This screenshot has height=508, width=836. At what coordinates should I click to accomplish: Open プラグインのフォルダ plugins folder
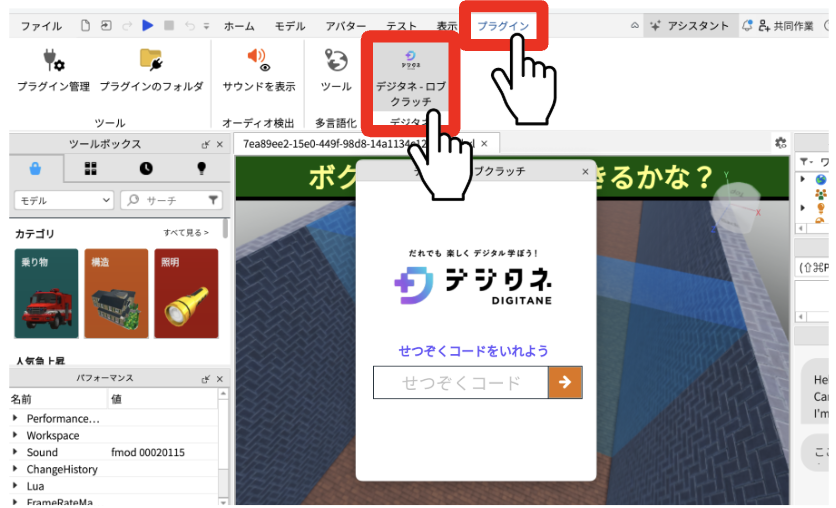151,70
